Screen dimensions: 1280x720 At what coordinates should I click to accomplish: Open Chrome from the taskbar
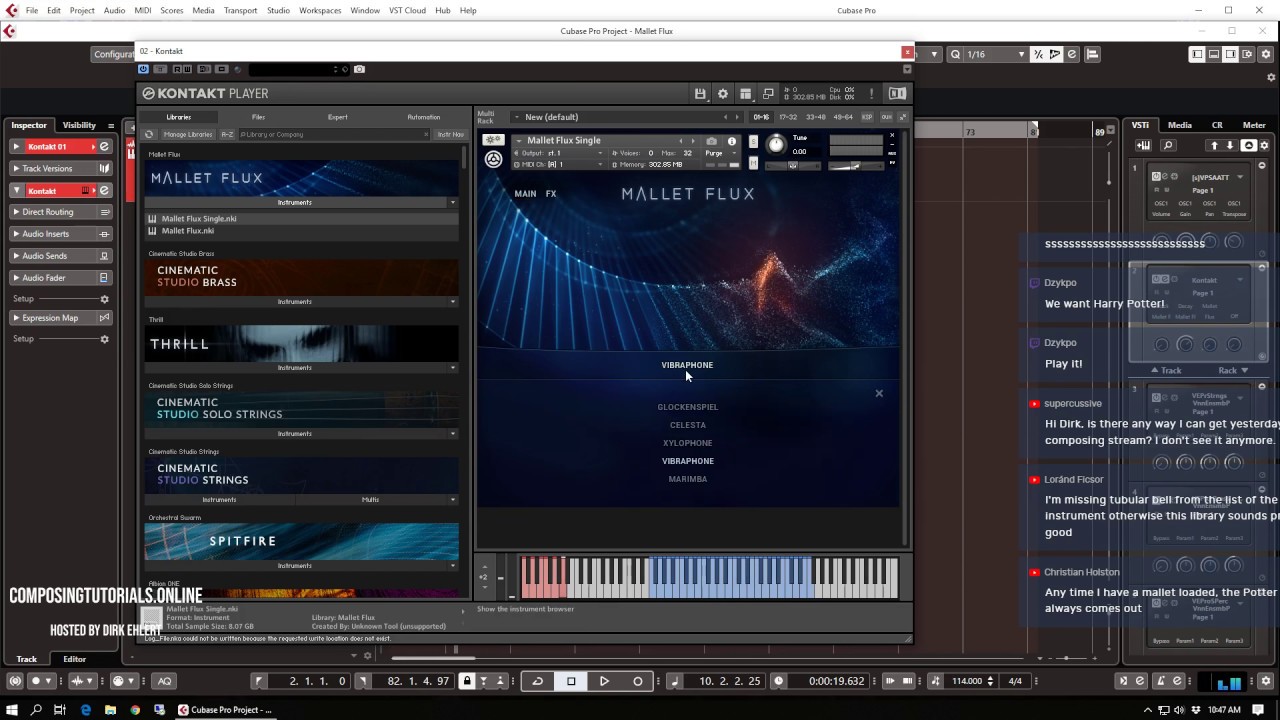coord(135,710)
